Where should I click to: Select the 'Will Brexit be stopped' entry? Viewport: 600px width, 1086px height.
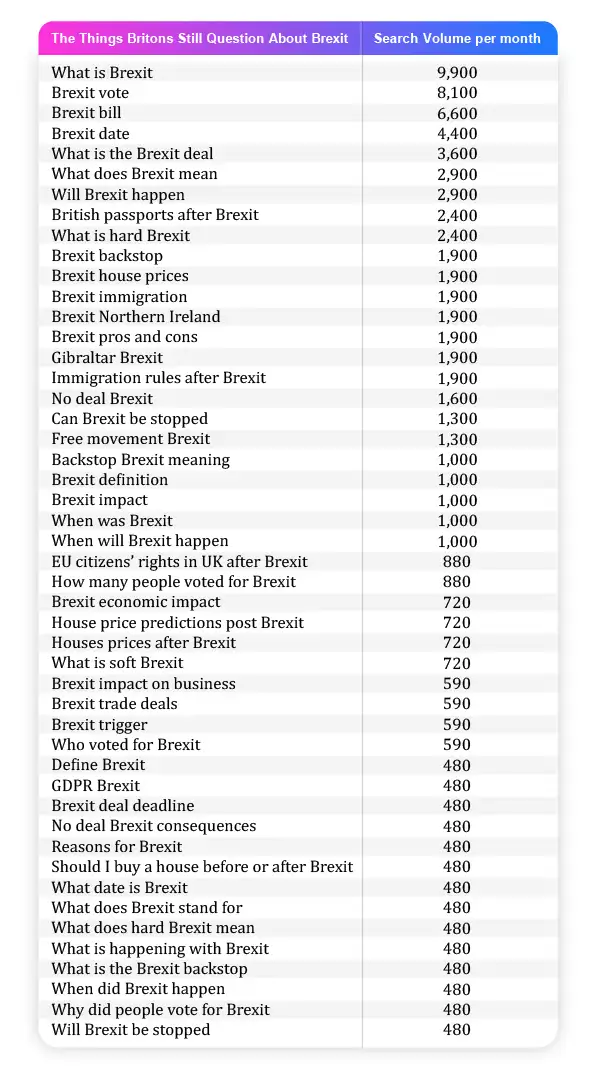point(131,1030)
